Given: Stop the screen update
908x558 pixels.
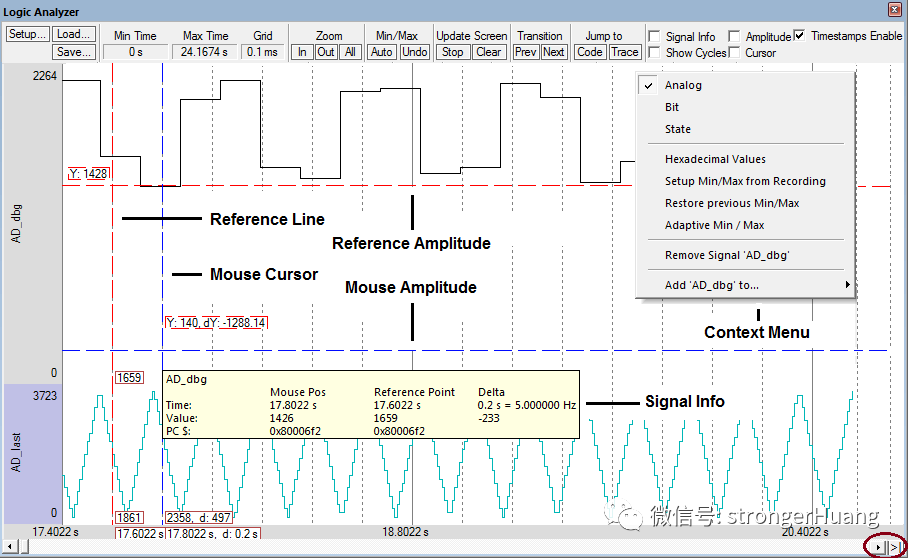Looking at the screenshot, I should pos(452,52).
